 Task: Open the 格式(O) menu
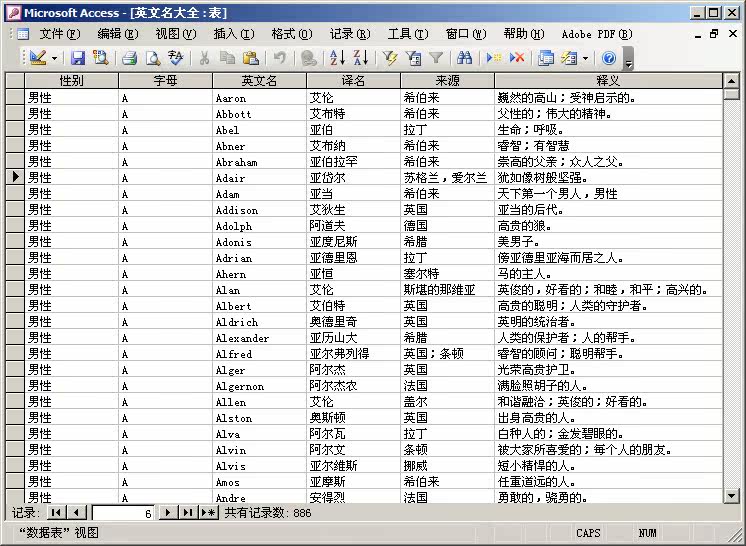click(292, 34)
